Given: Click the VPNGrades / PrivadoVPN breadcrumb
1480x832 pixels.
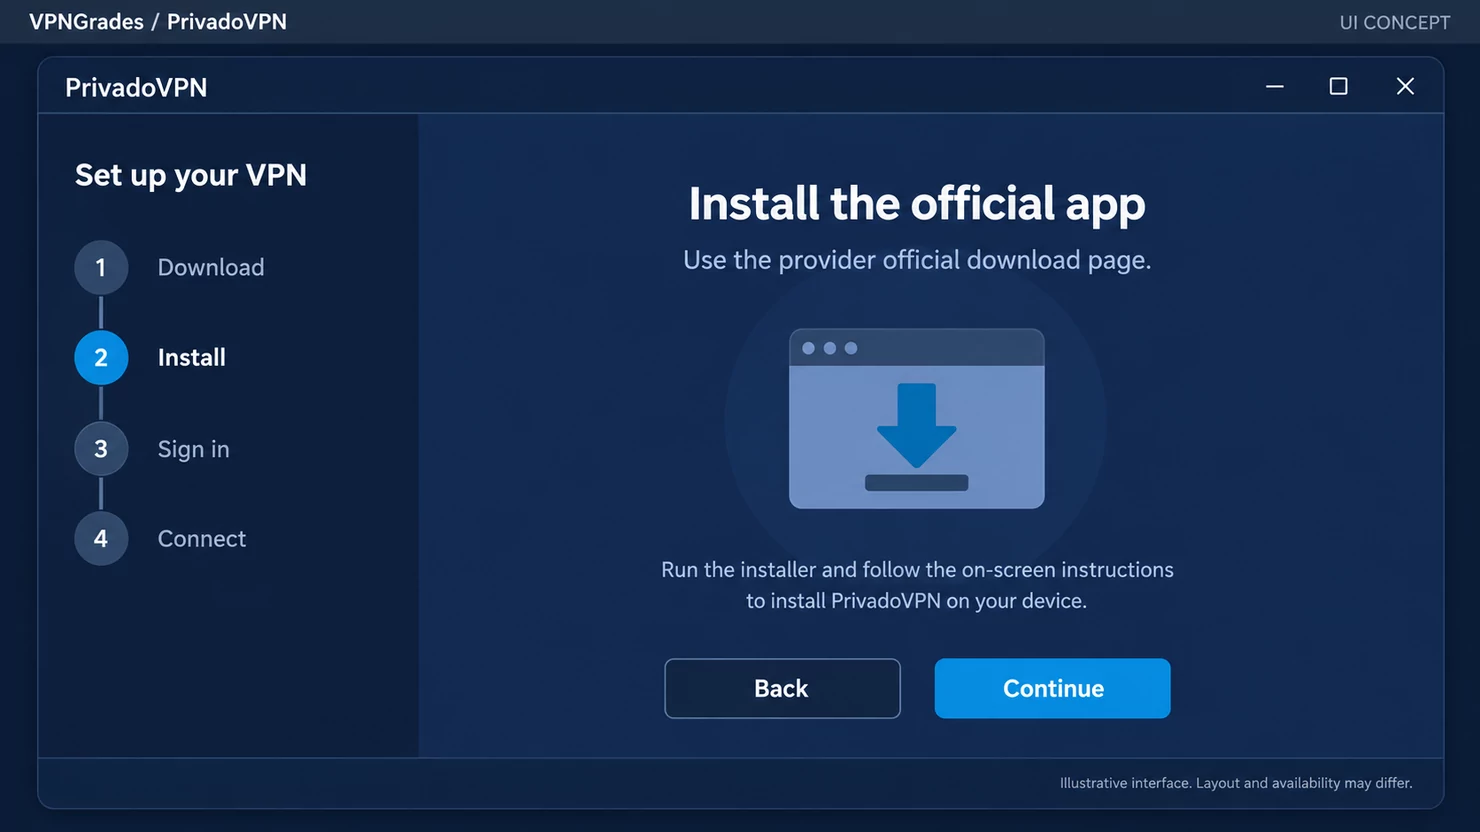Looking at the screenshot, I should tap(158, 22).
